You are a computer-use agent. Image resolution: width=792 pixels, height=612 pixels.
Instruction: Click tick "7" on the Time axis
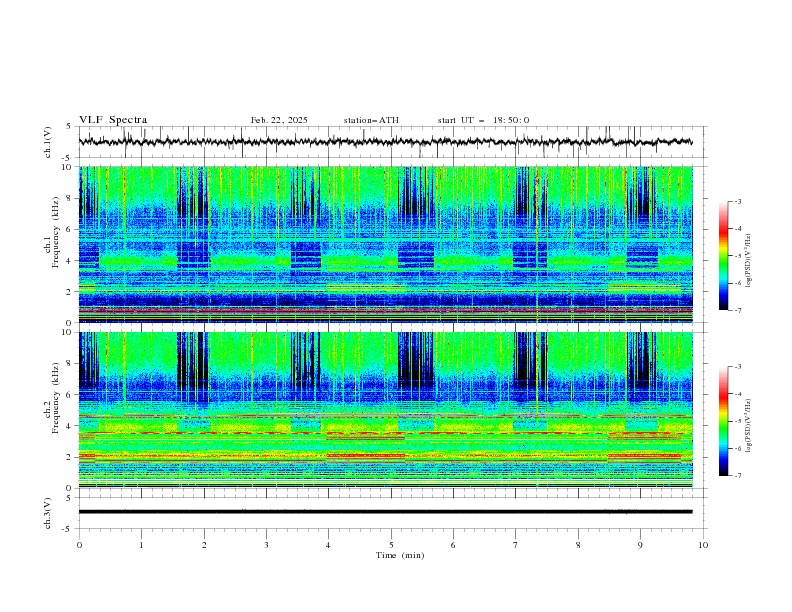515,545
